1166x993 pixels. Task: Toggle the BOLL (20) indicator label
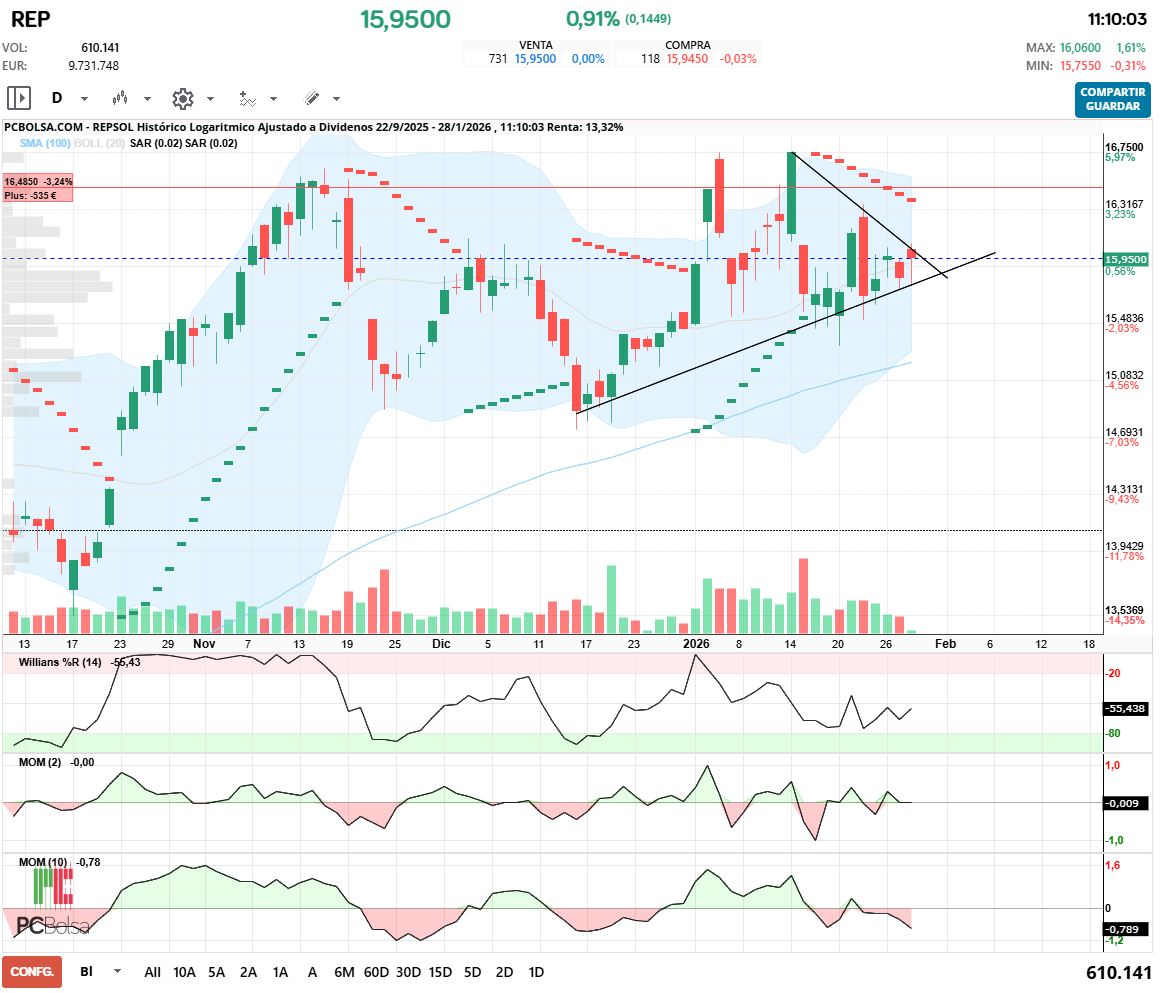(100, 144)
